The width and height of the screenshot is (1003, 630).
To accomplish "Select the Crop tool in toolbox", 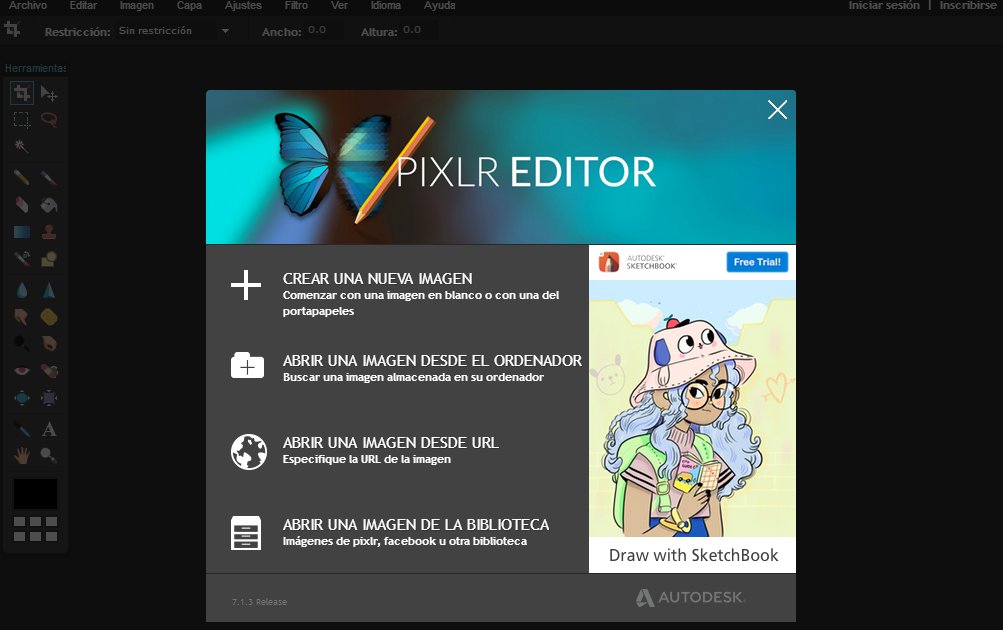I will 22,93.
